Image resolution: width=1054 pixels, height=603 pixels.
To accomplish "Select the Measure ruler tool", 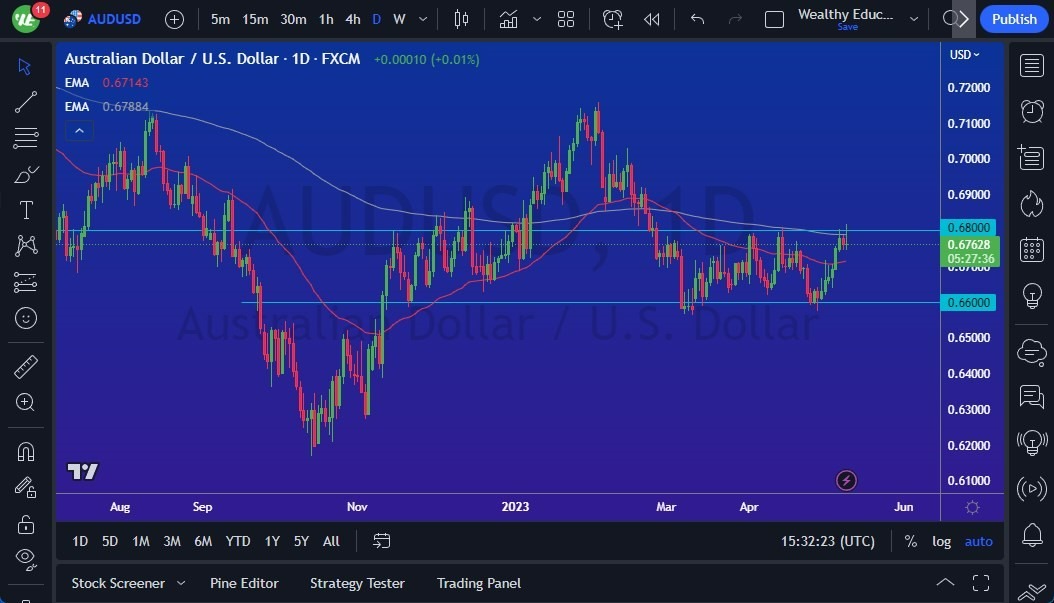I will [25, 366].
